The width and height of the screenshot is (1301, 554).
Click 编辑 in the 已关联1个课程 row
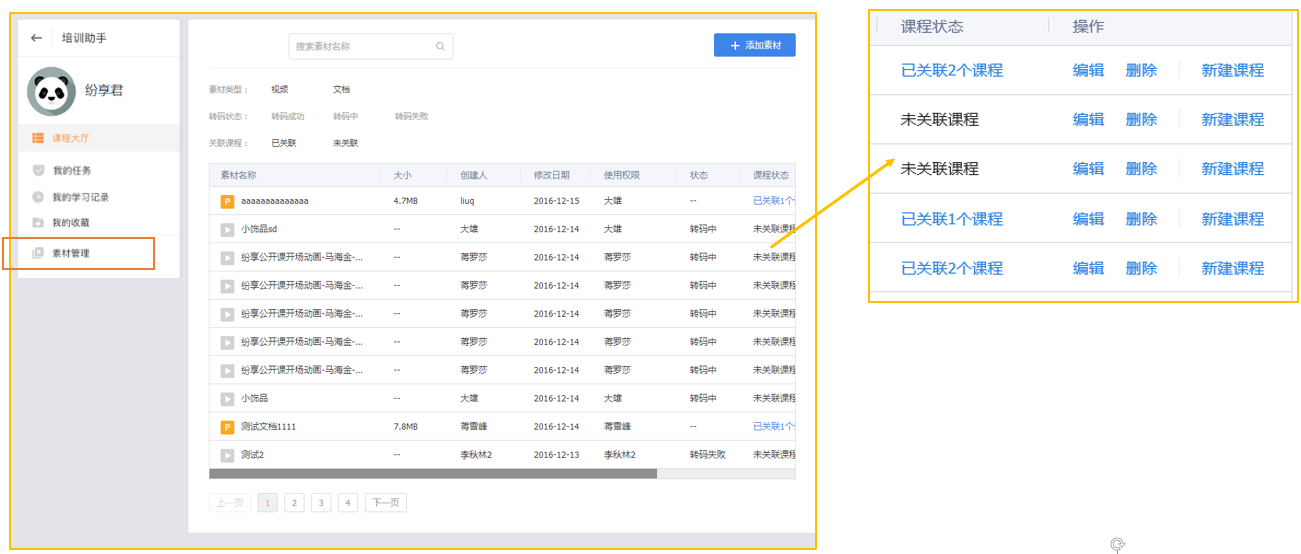point(1089,219)
